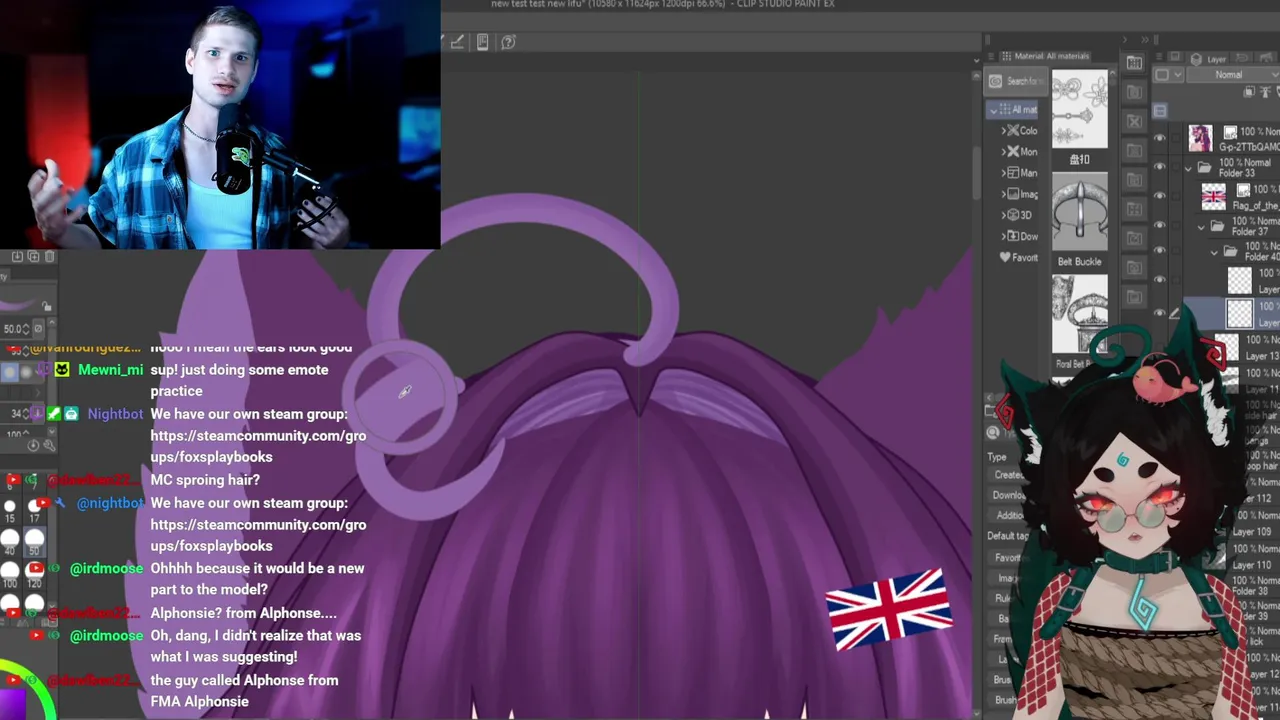The width and height of the screenshot is (1280, 720).
Task: Click the lighthouse reference layer icon
Action: point(1267,92)
